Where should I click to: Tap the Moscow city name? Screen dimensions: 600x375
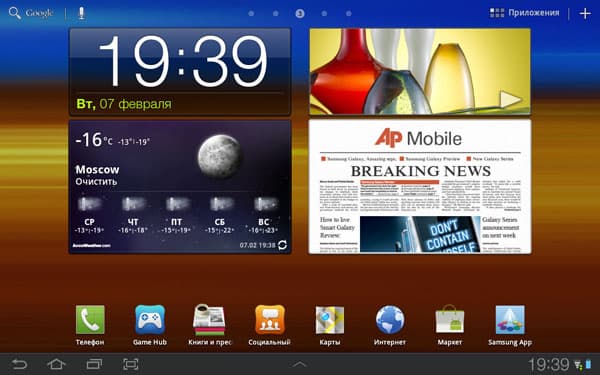97,170
